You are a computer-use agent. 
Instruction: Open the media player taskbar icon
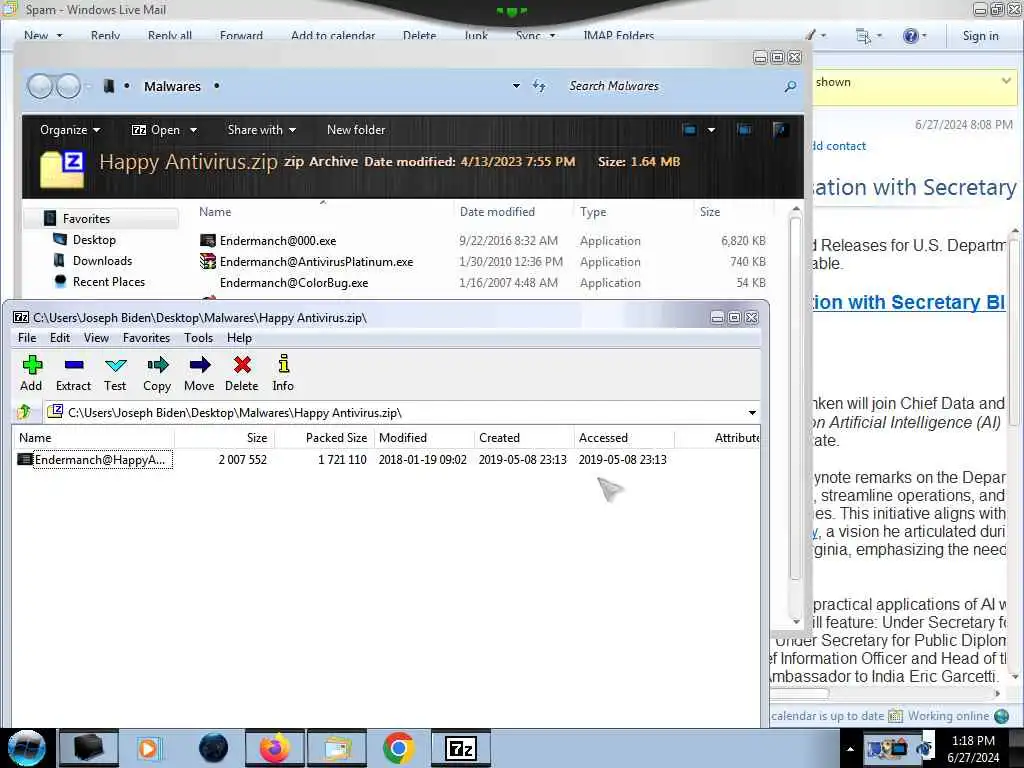149,748
